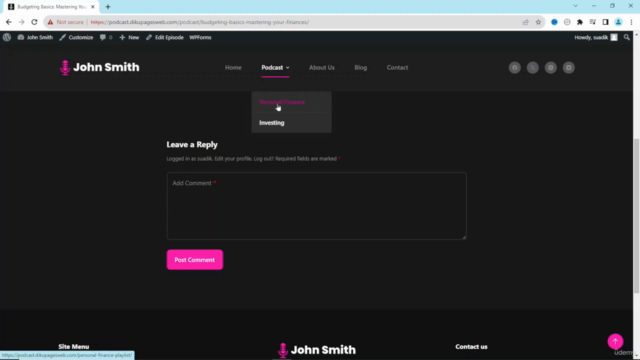
Task: Select Personal Finance from Podcast submenu
Action: (x=282, y=102)
